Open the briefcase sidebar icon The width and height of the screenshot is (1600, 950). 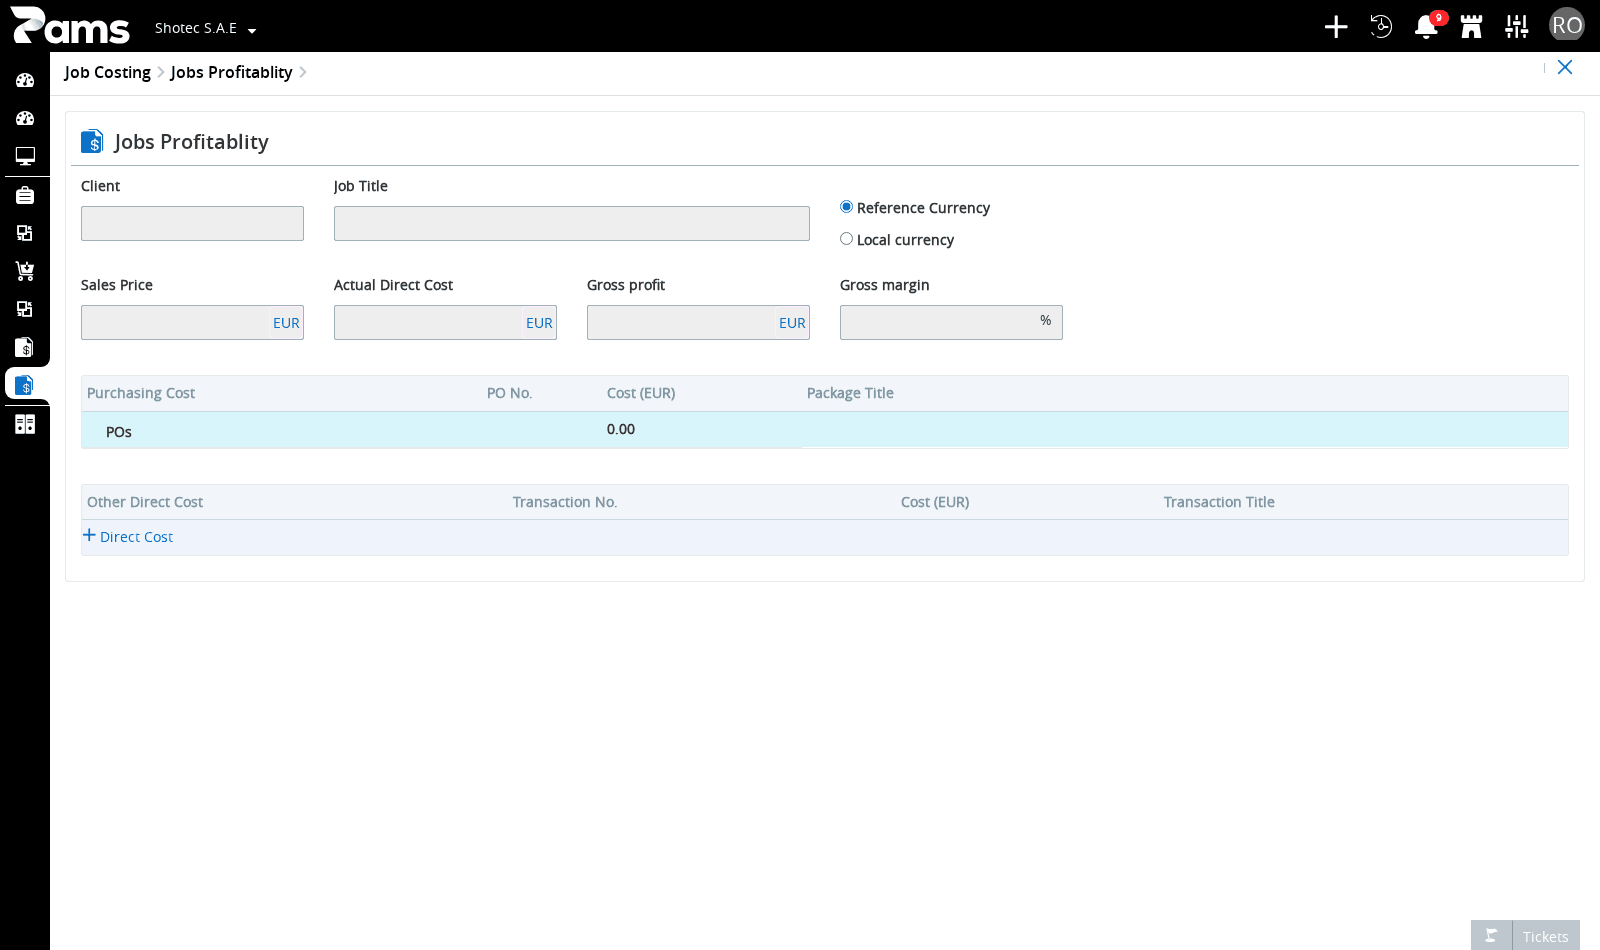(x=25, y=195)
